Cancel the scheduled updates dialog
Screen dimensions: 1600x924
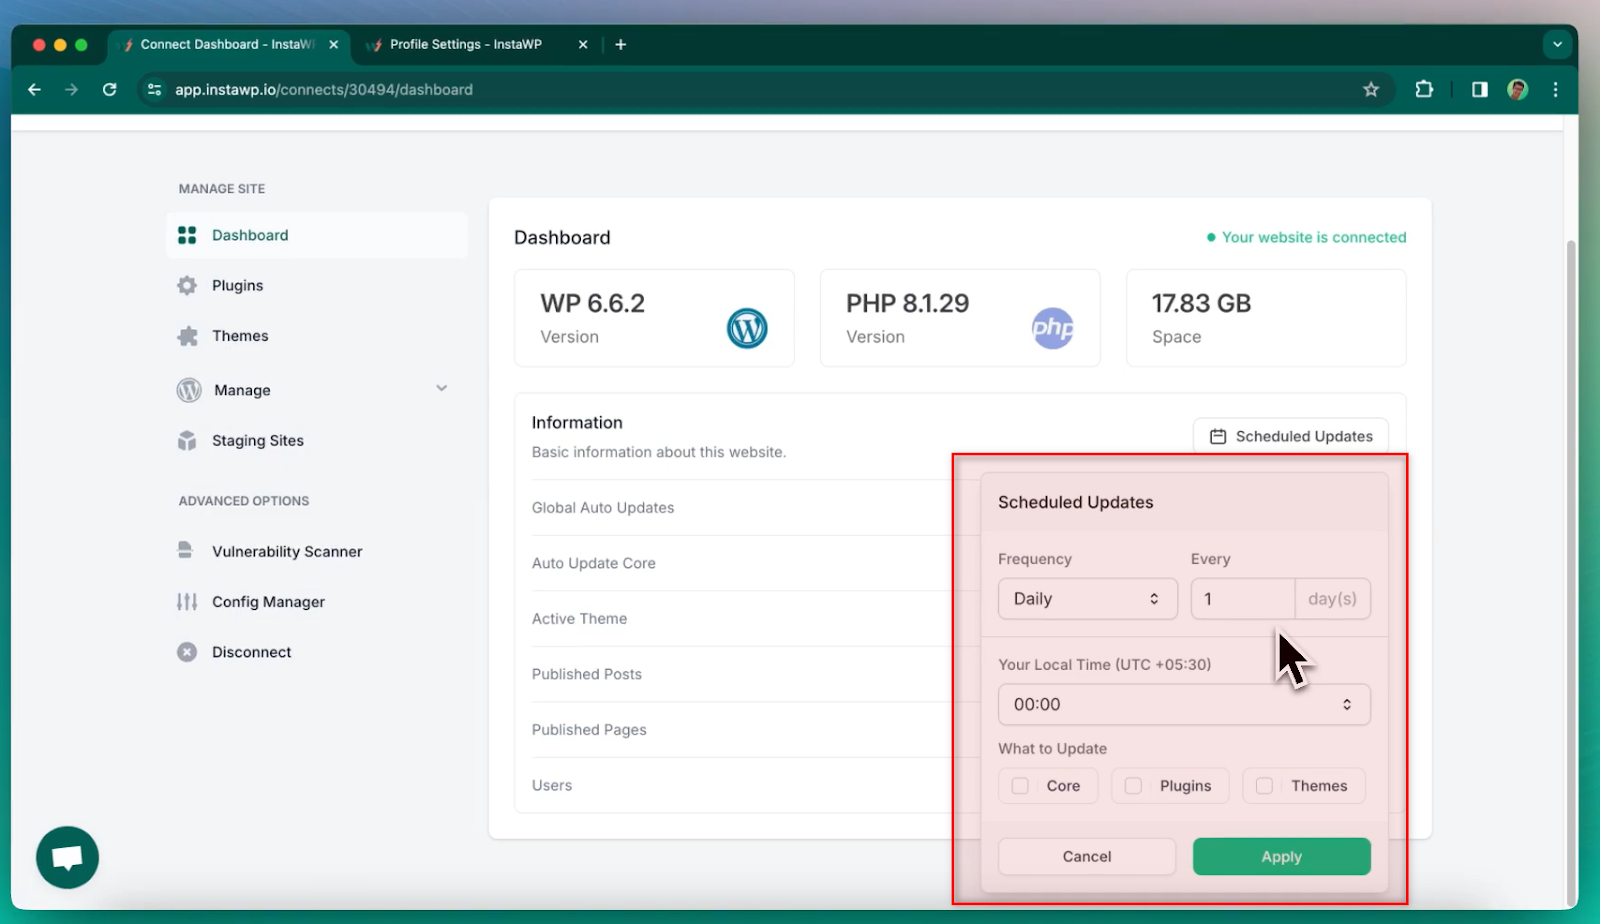point(1087,857)
